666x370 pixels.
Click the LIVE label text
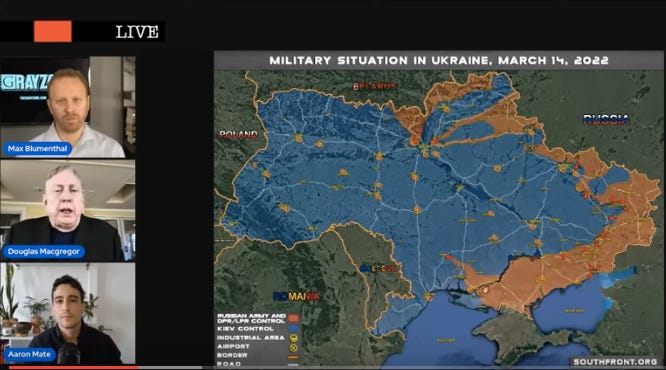137,32
